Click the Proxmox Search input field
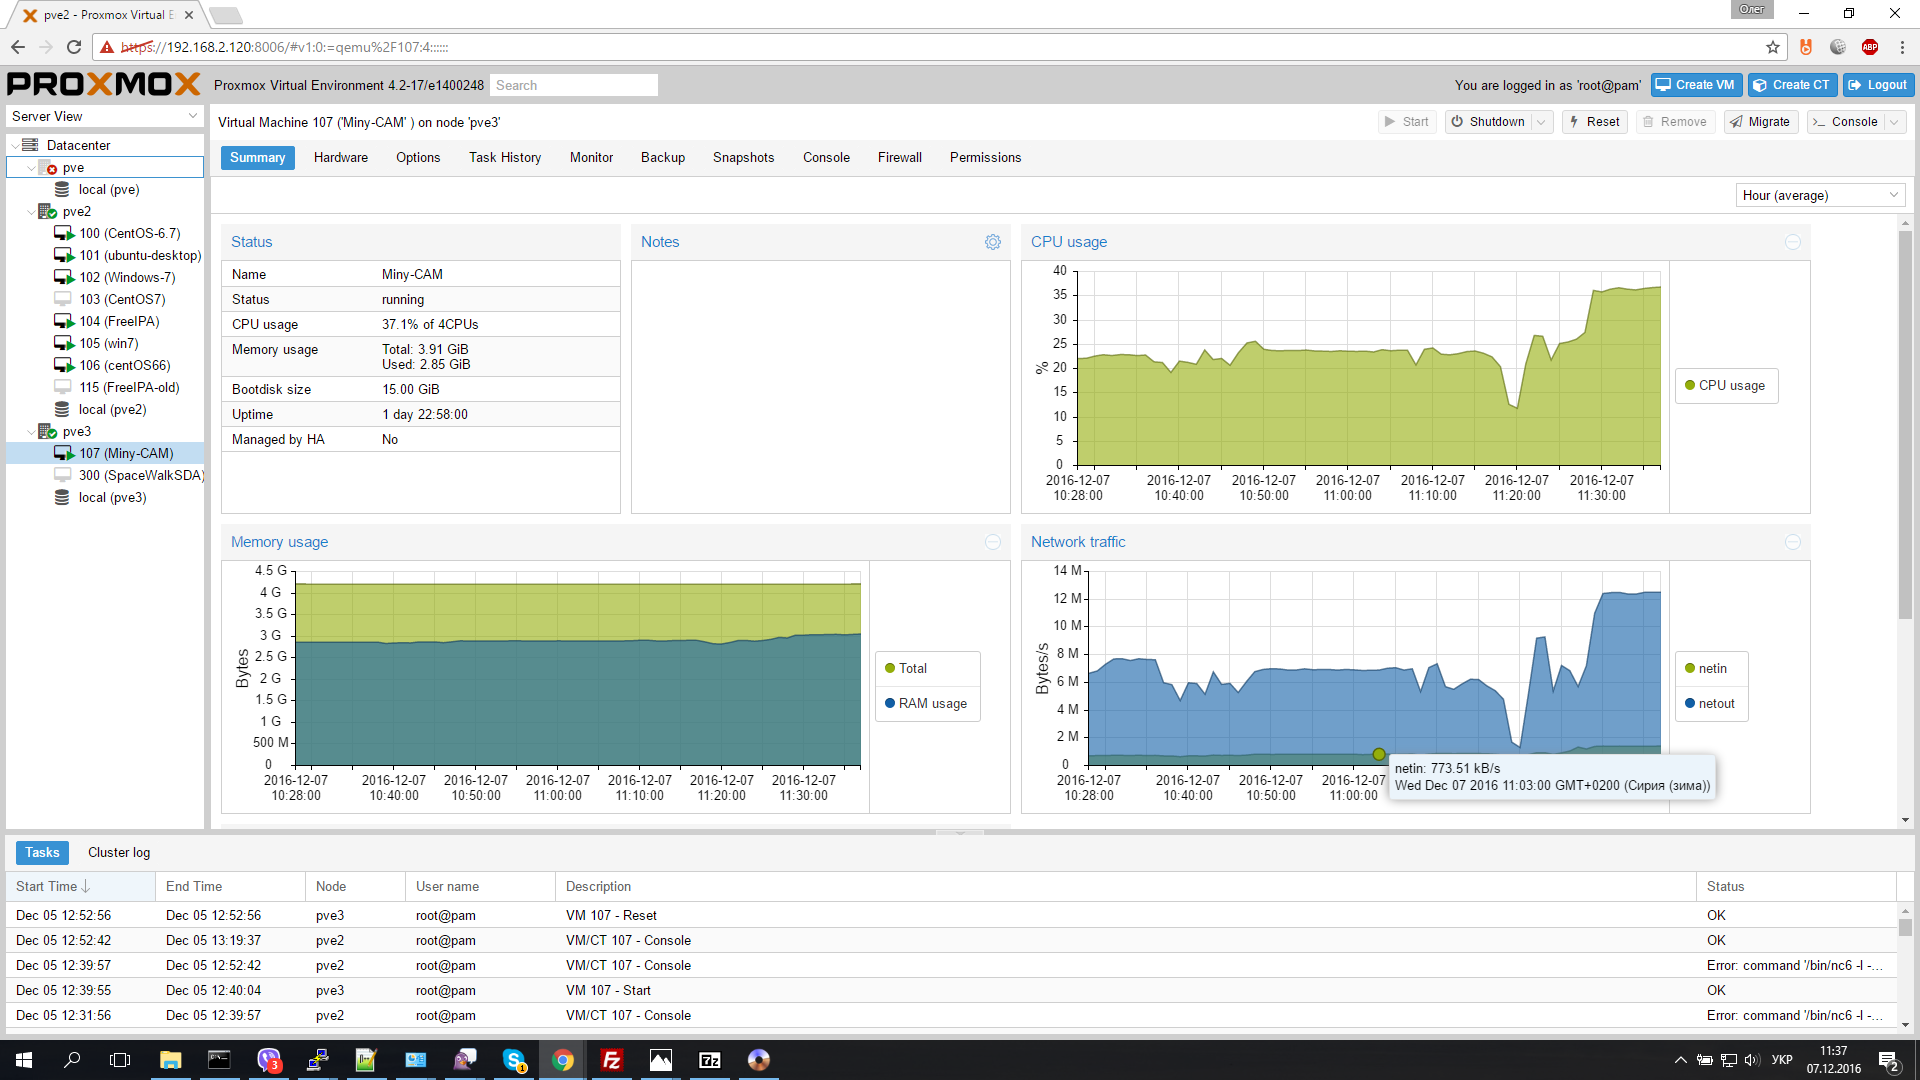 click(574, 85)
